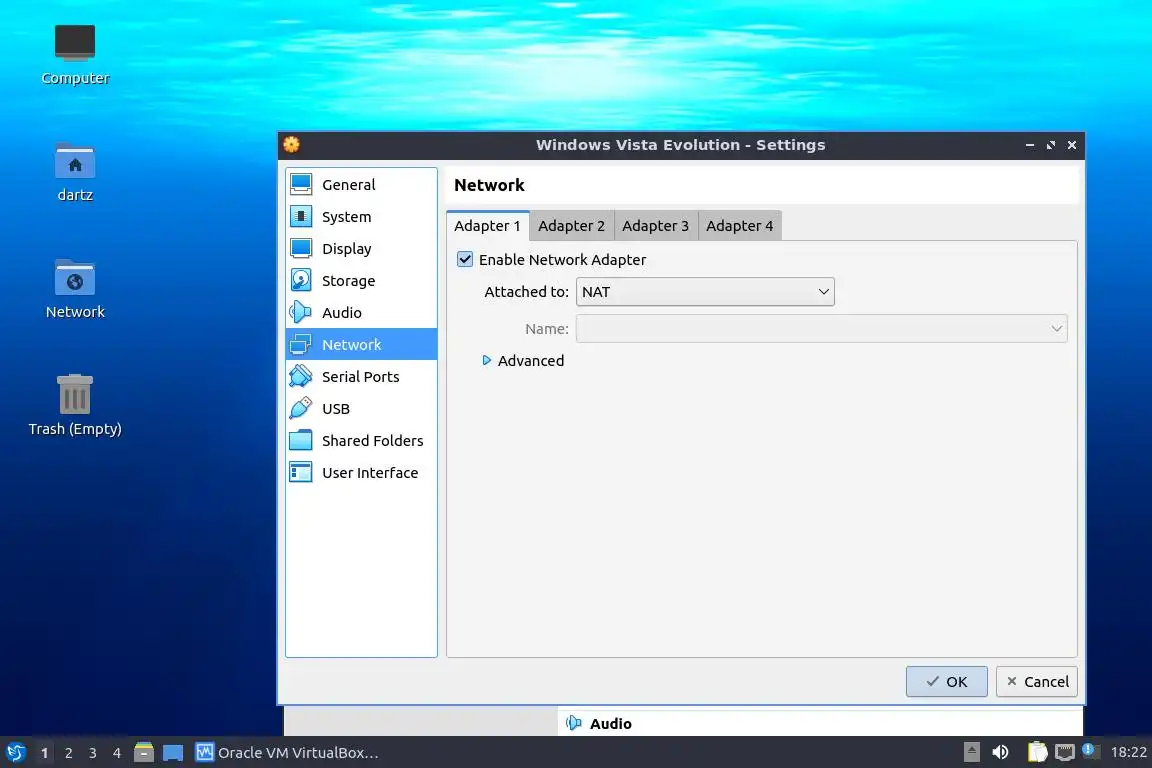Select the Storage label in the sidebar

coord(348,281)
